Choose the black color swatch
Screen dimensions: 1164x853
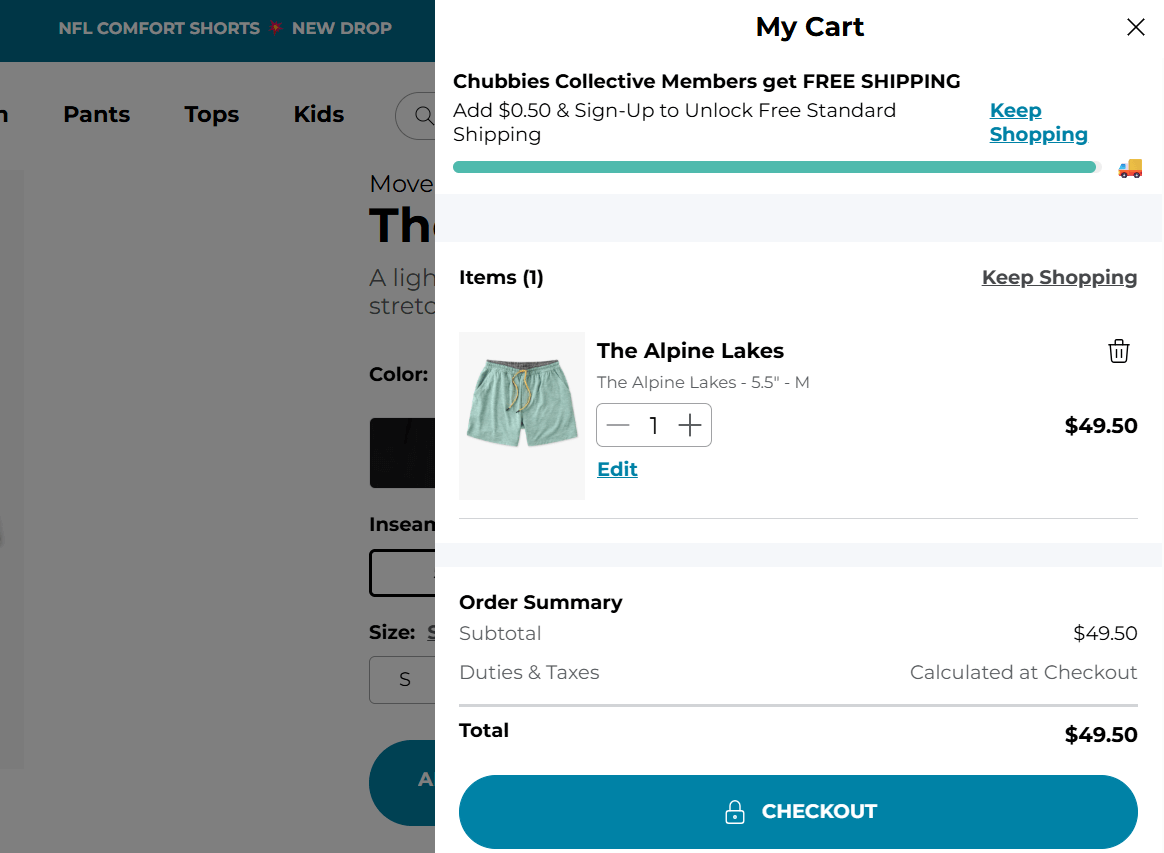coord(402,453)
